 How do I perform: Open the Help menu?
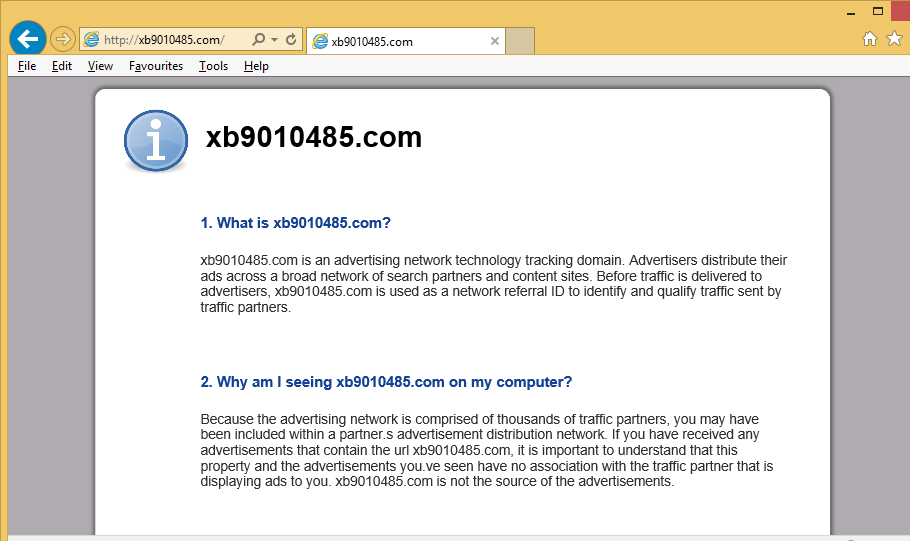click(256, 66)
